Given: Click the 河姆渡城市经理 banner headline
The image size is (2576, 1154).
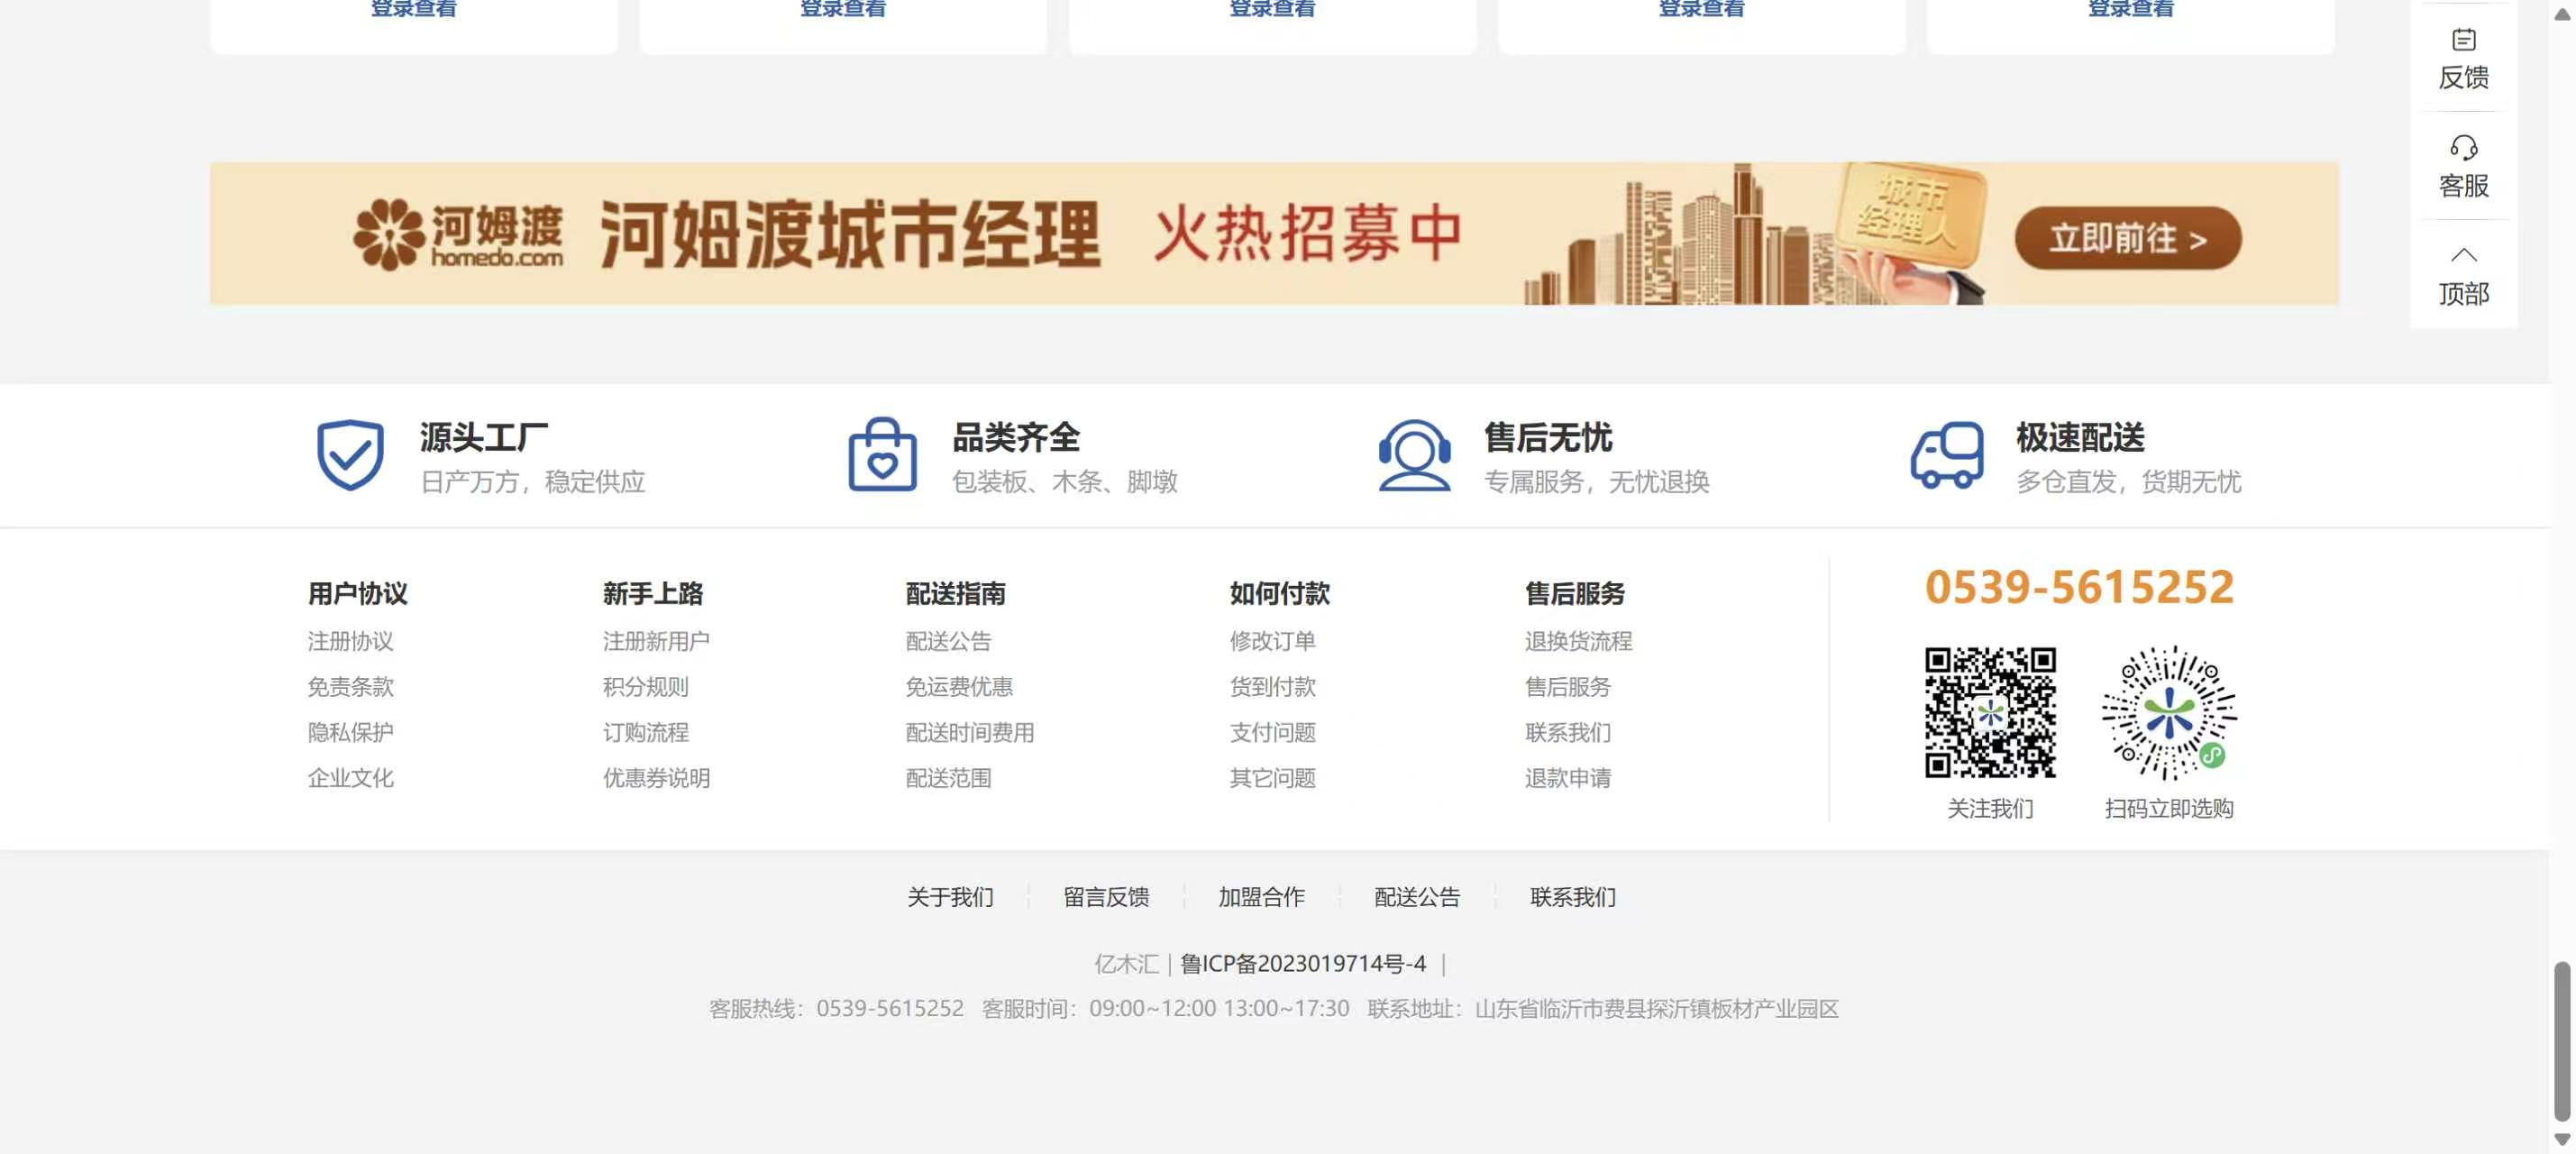Looking at the screenshot, I should click(x=850, y=234).
